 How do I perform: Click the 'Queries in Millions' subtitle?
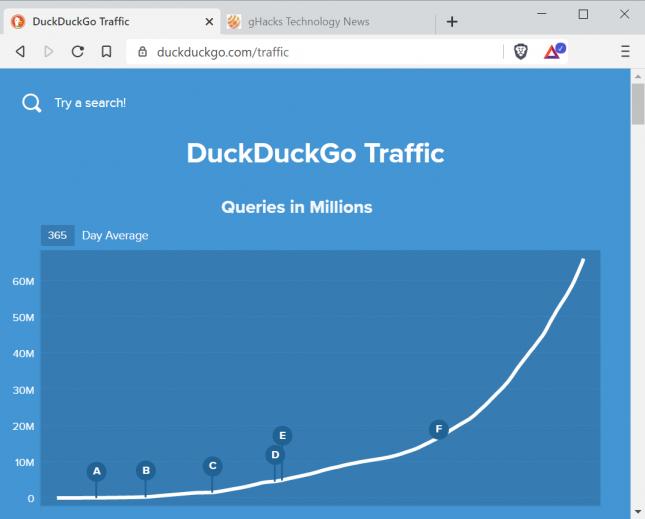(x=297, y=207)
